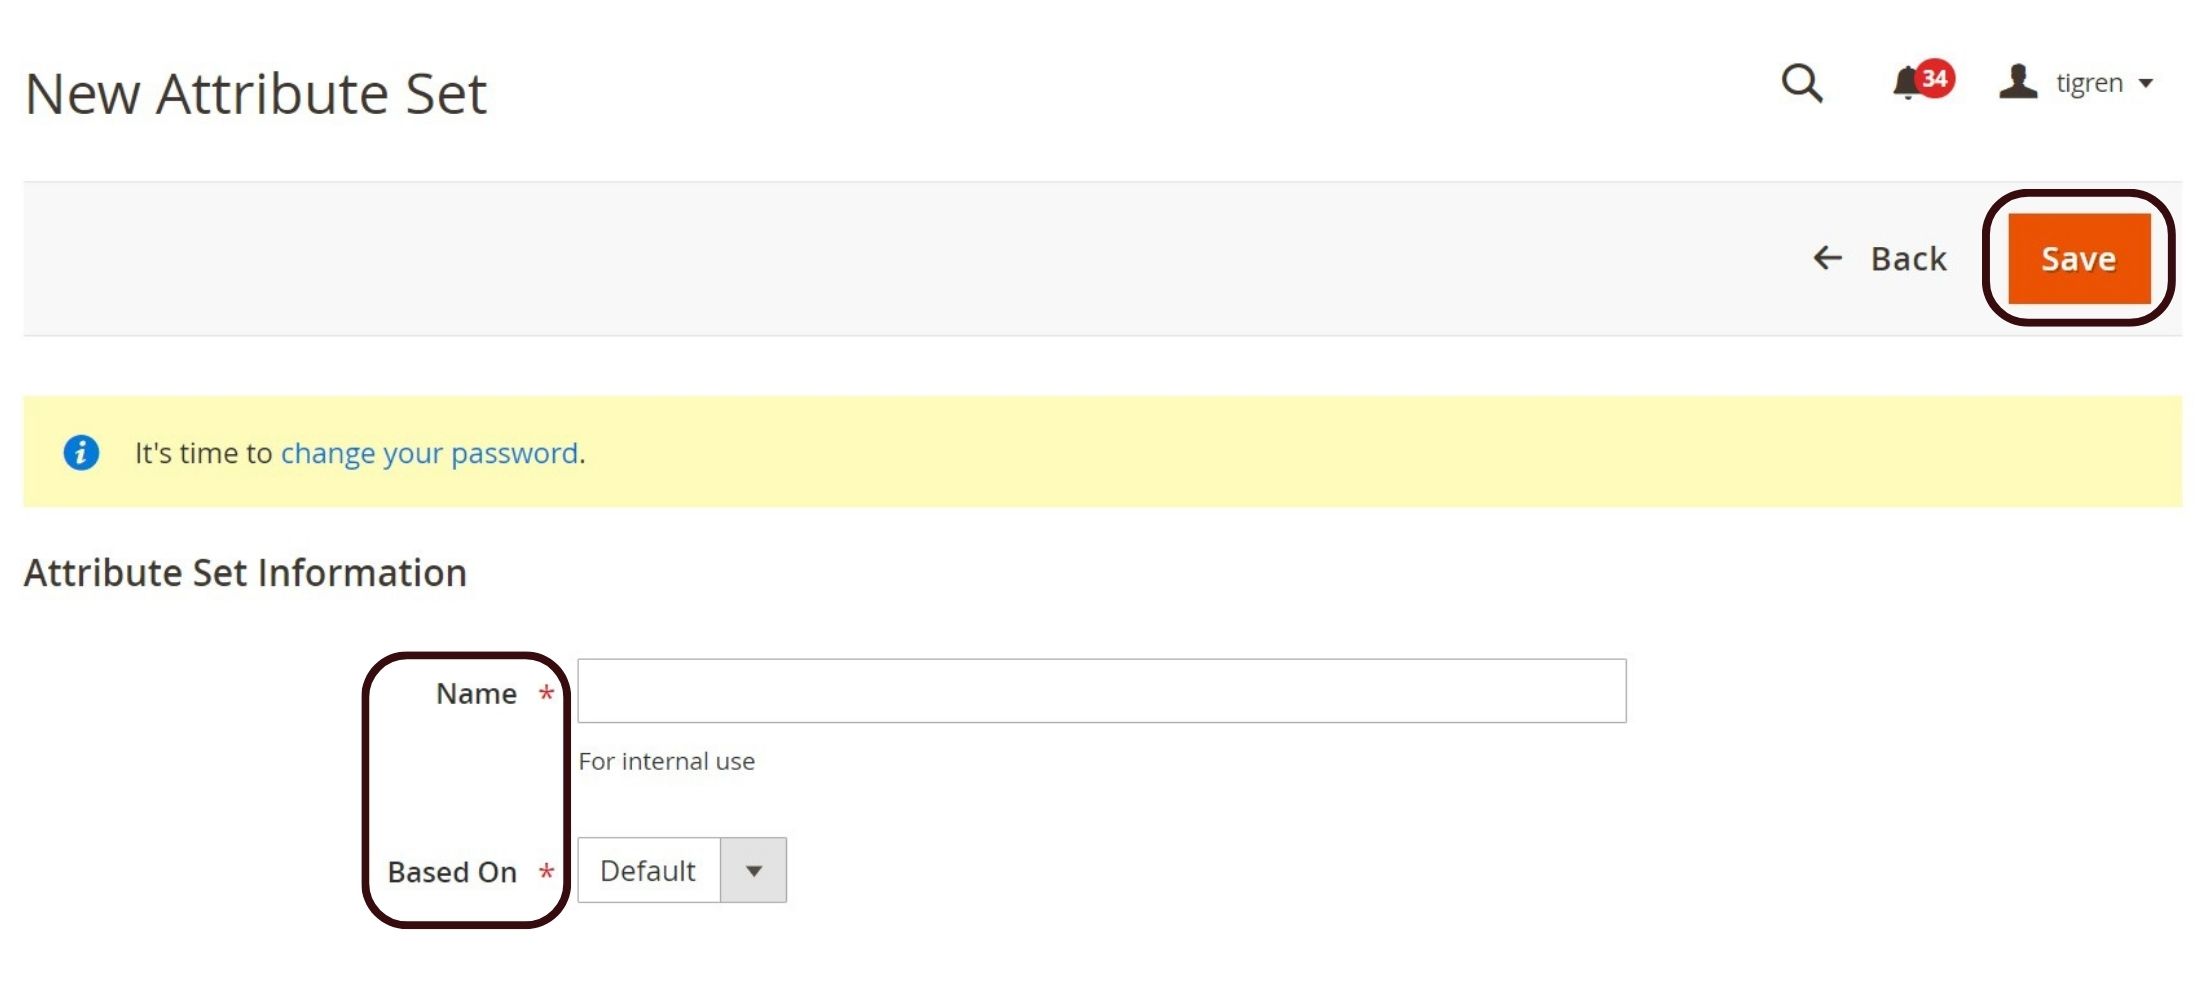Focus the Name input field
The width and height of the screenshot is (2196, 1000).
(1102, 691)
